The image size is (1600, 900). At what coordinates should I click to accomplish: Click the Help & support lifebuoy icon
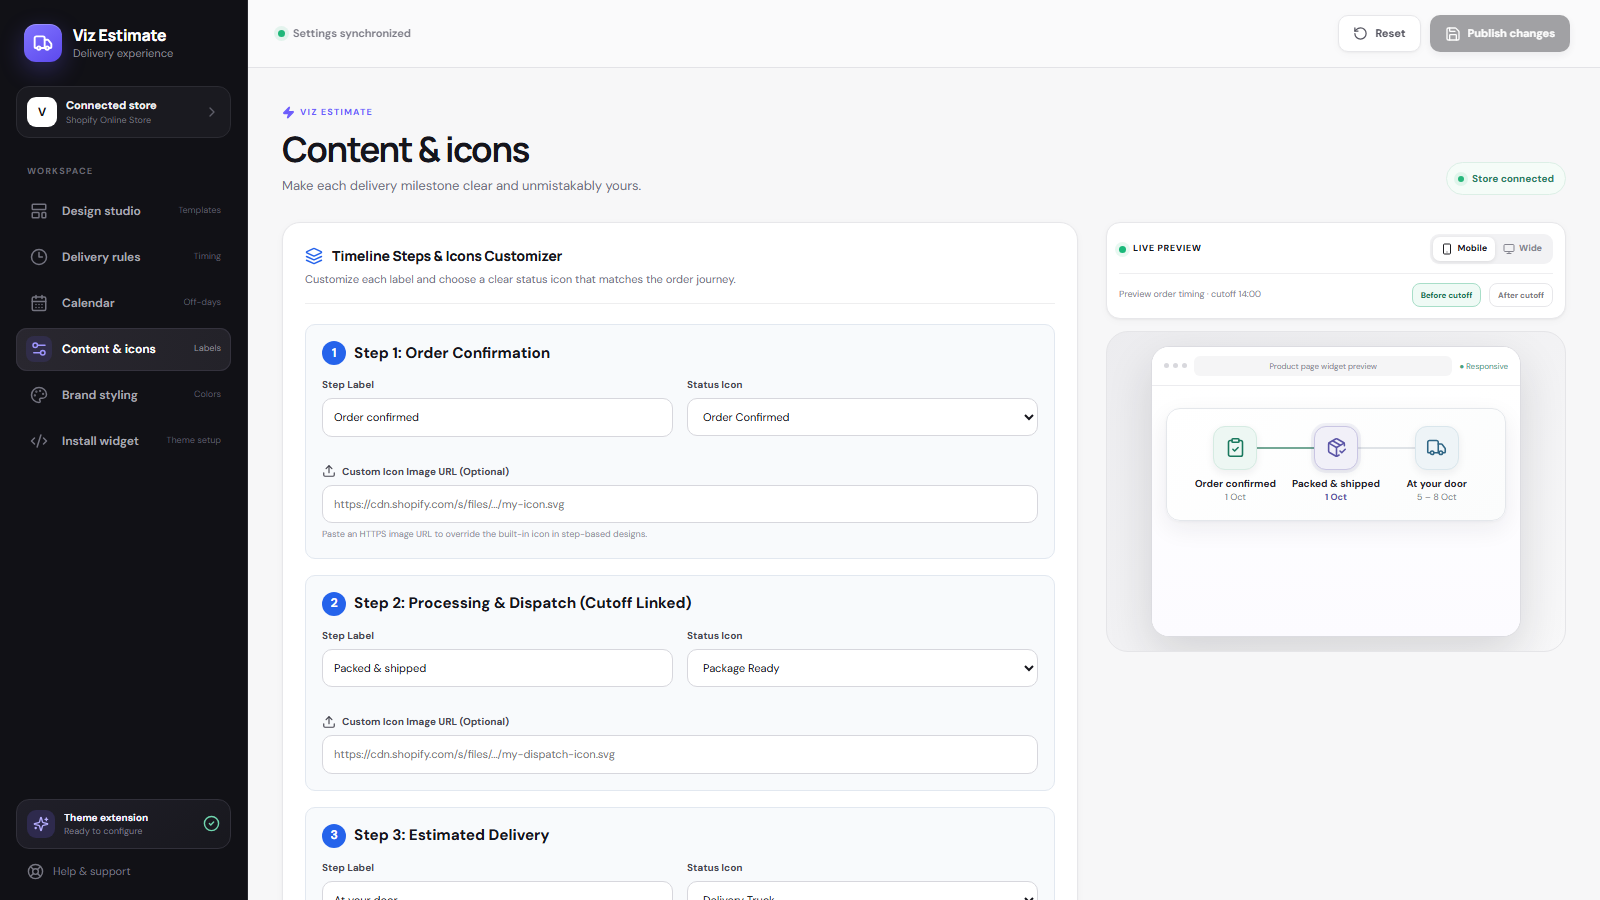(35, 871)
